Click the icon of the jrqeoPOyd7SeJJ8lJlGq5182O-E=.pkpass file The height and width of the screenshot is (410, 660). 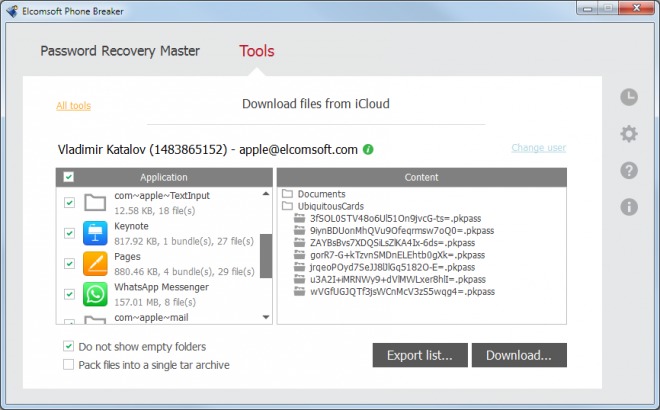coord(299,267)
